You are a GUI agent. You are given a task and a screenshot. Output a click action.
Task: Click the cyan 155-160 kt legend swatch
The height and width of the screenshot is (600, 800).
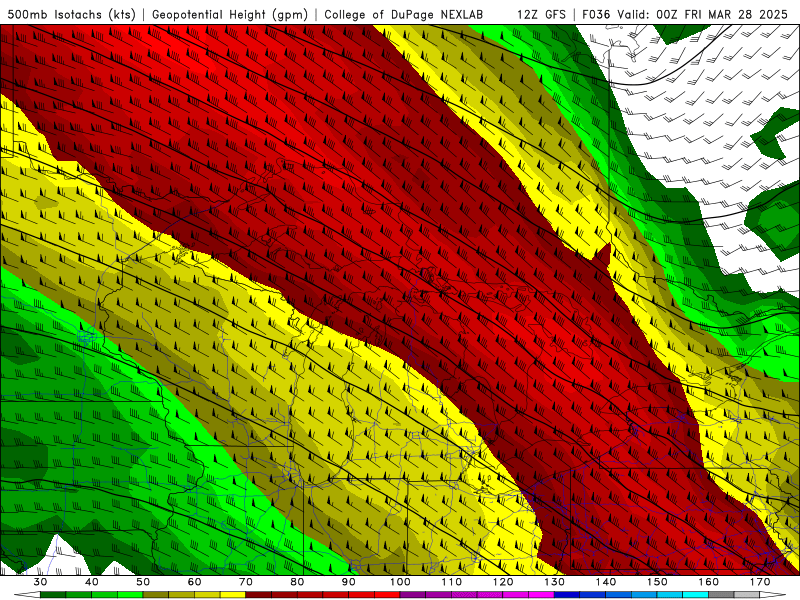click(x=695, y=595)
